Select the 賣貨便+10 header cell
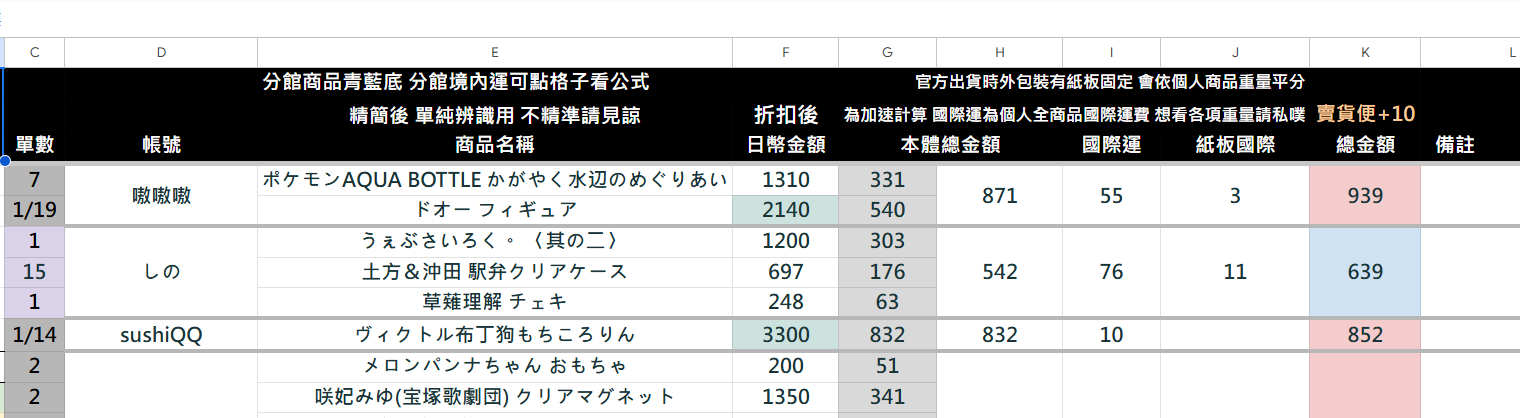Screen dimensions: 1520x418 1364,114
